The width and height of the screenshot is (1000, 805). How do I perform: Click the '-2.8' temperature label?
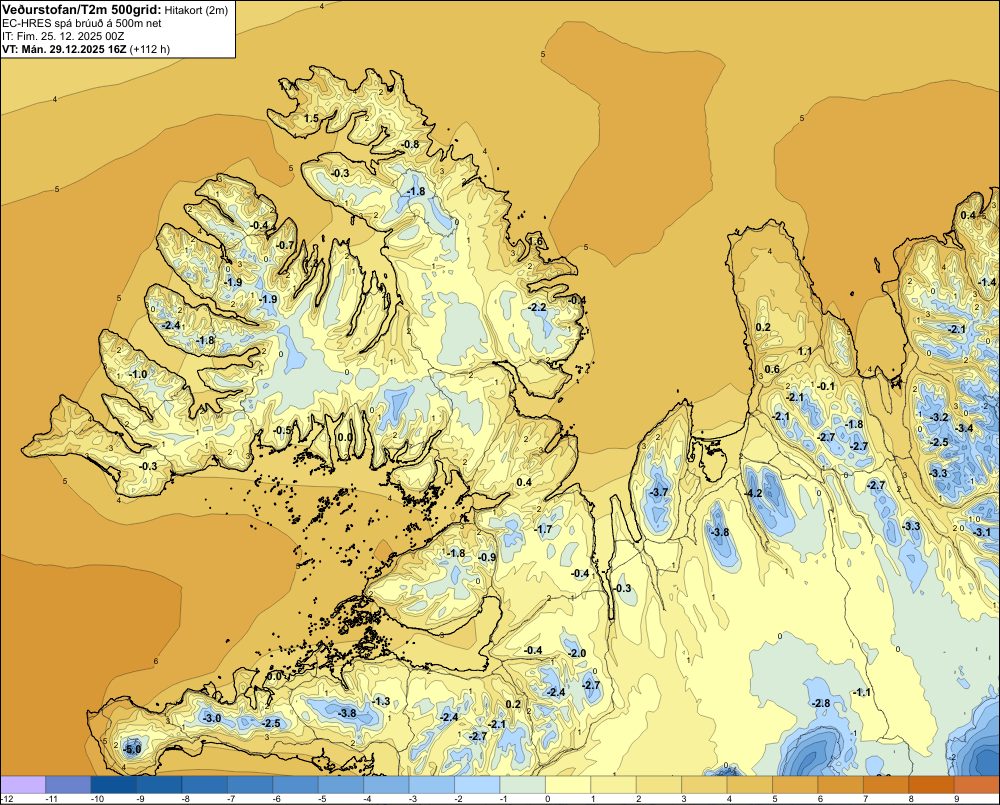(821, 703)
